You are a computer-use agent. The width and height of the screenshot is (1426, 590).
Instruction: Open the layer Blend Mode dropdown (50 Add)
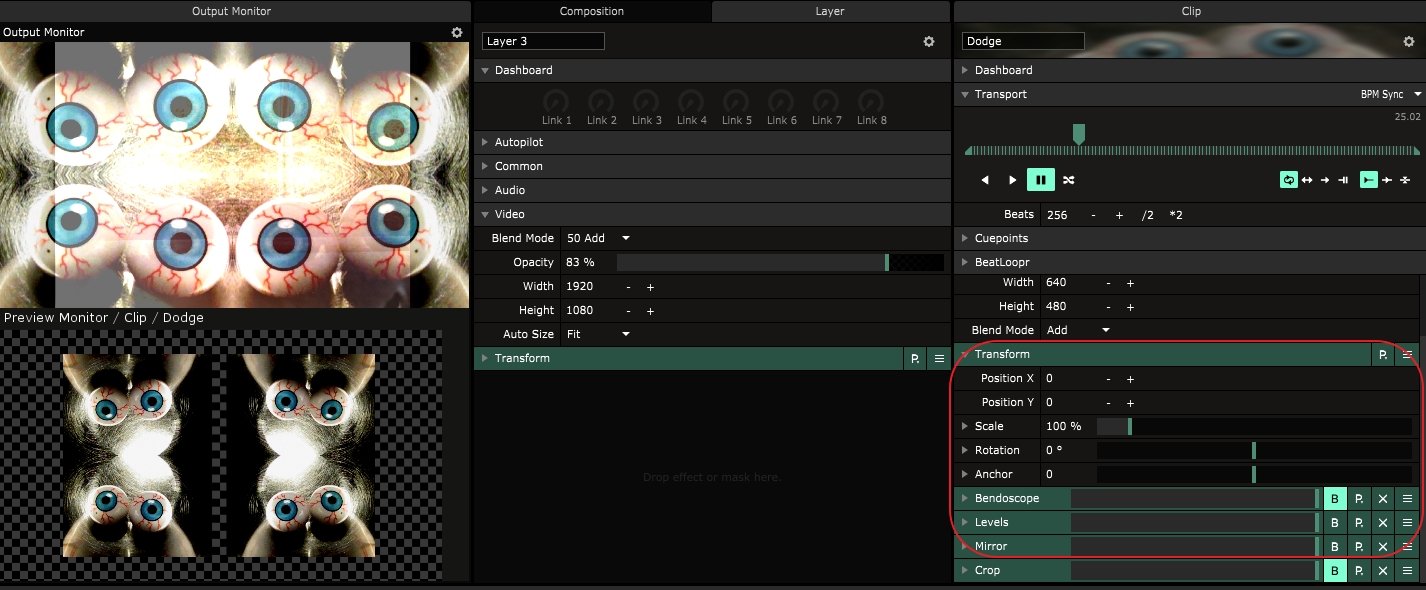coord(598,238)
